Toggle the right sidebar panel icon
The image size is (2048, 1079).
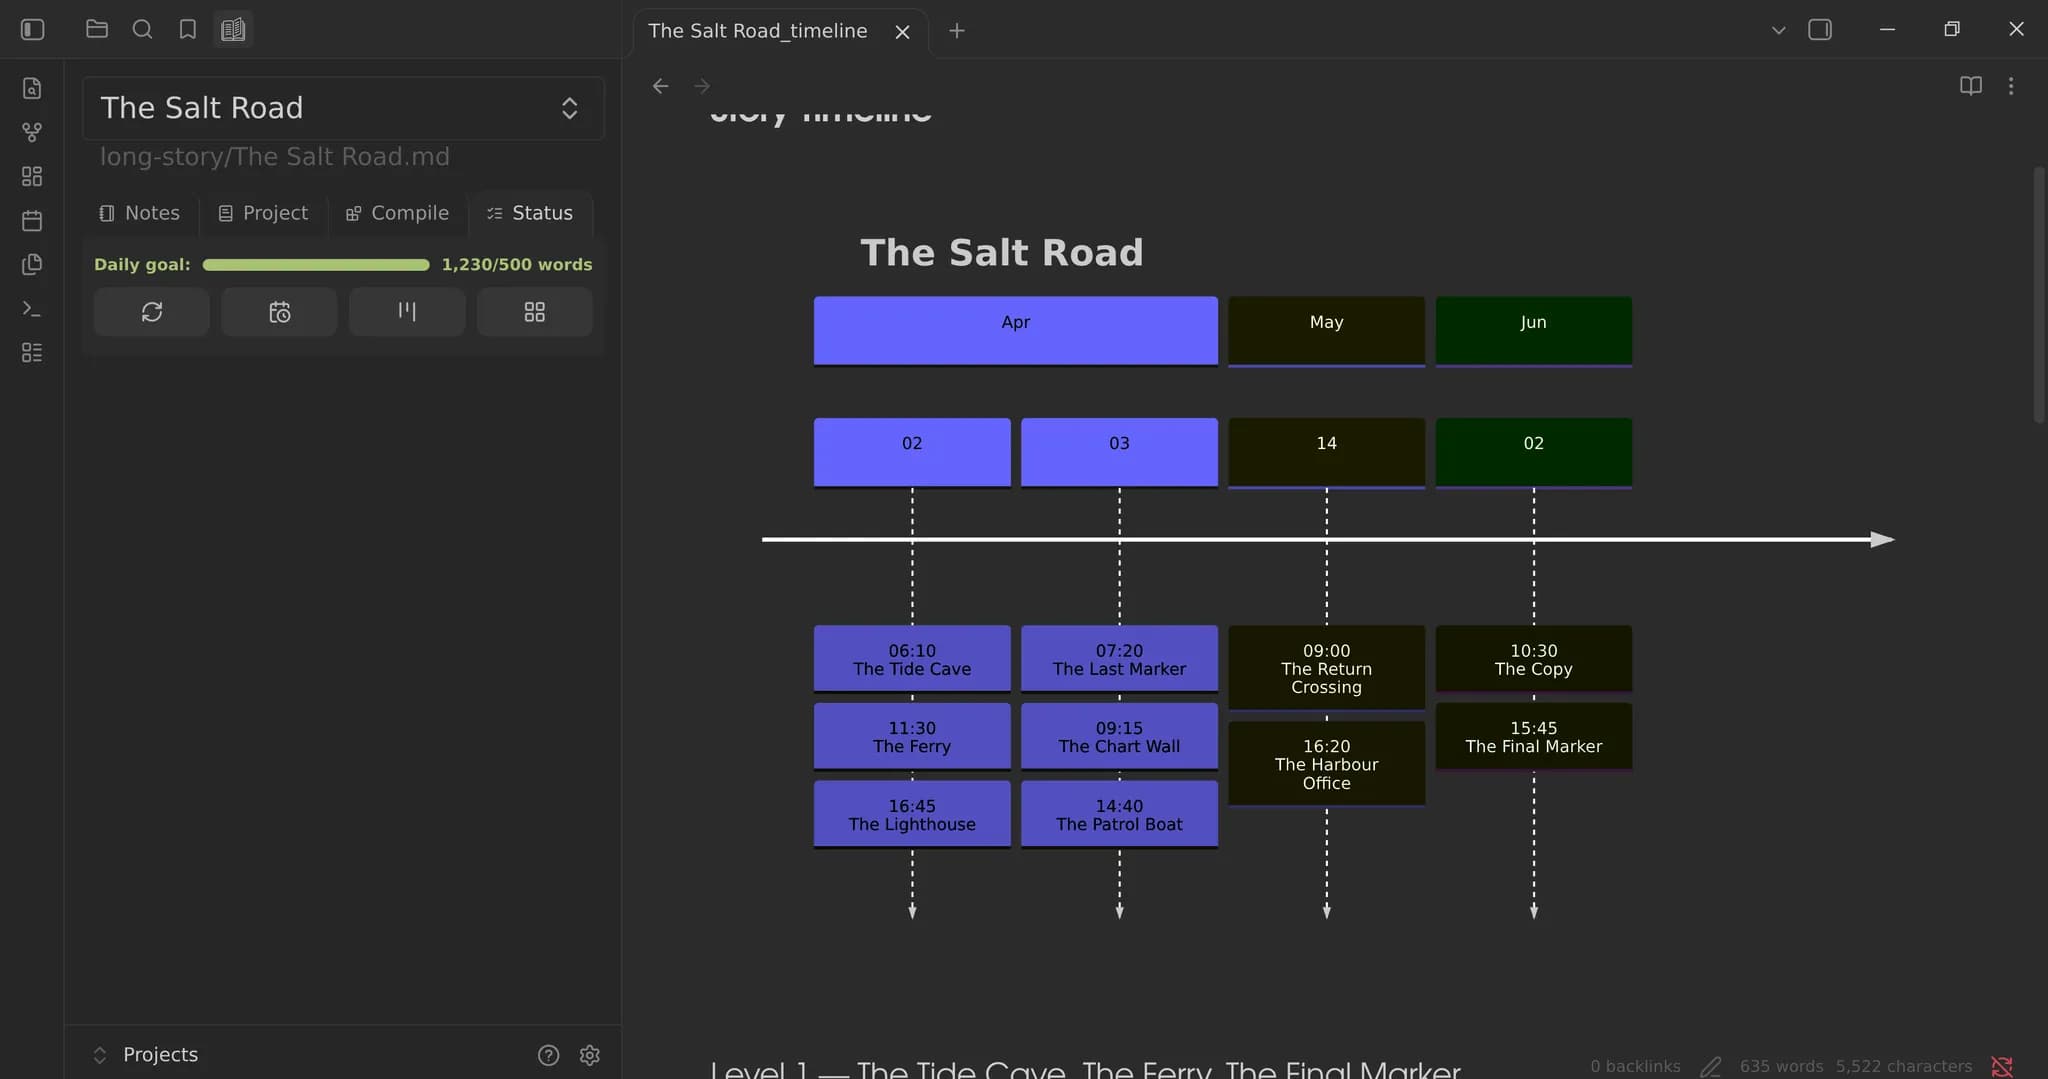coord(1820,30)
